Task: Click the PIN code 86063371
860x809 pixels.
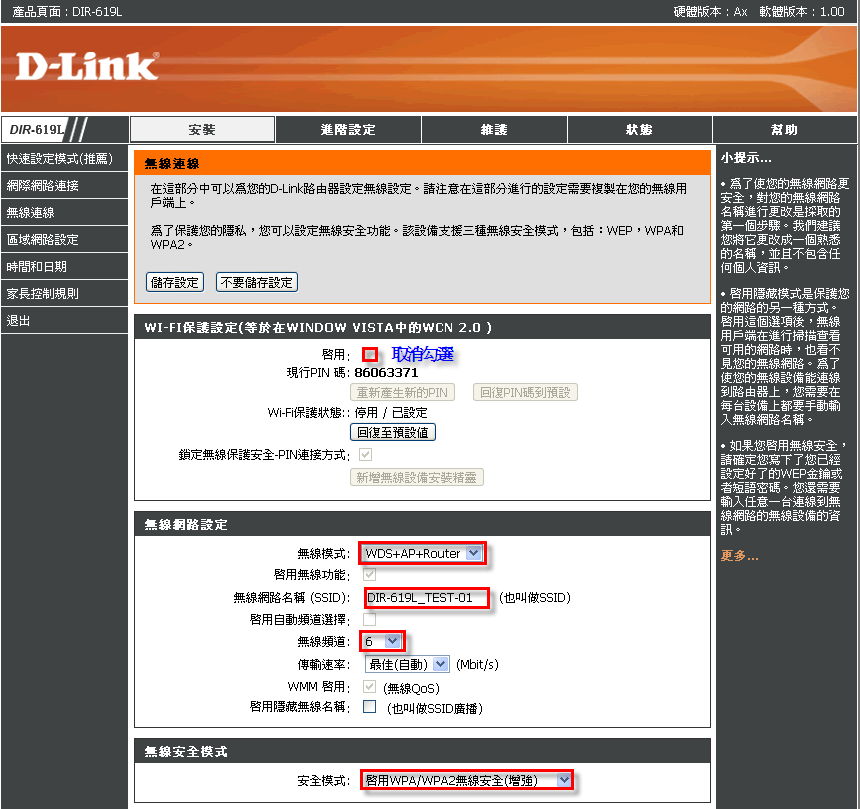Action: [x=386, y=372]
